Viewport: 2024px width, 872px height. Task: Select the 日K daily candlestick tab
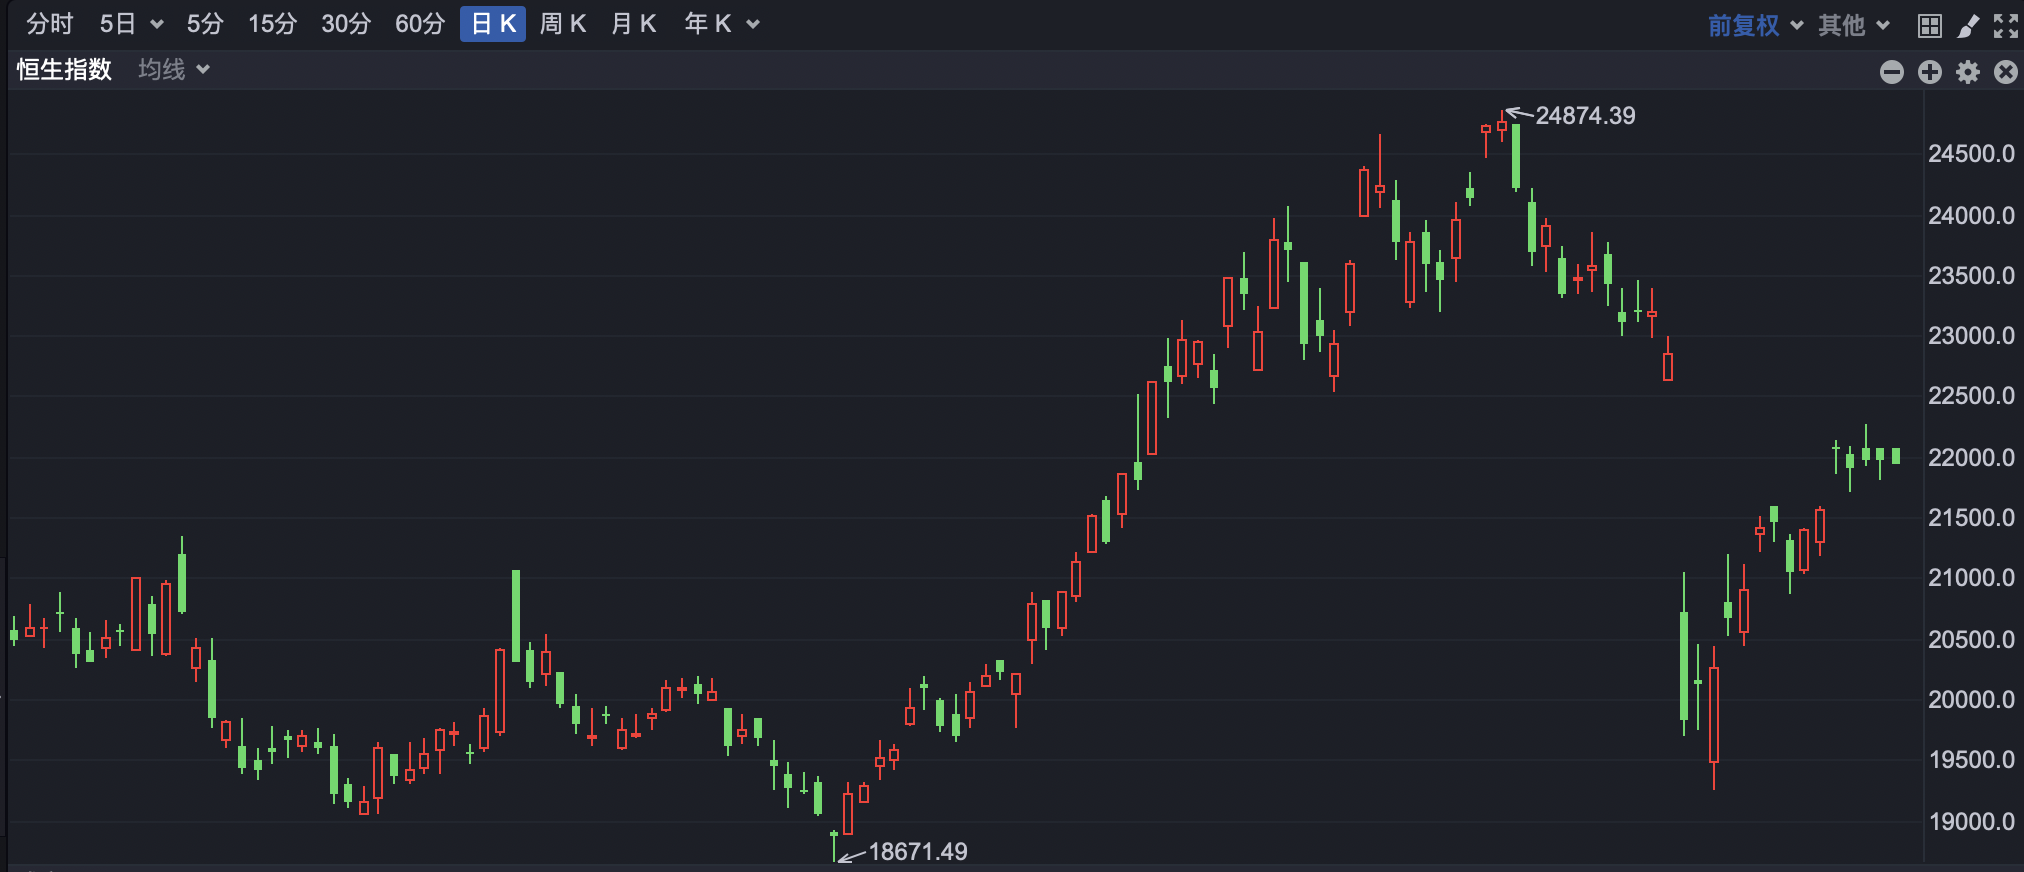click(x=493, y=24)
